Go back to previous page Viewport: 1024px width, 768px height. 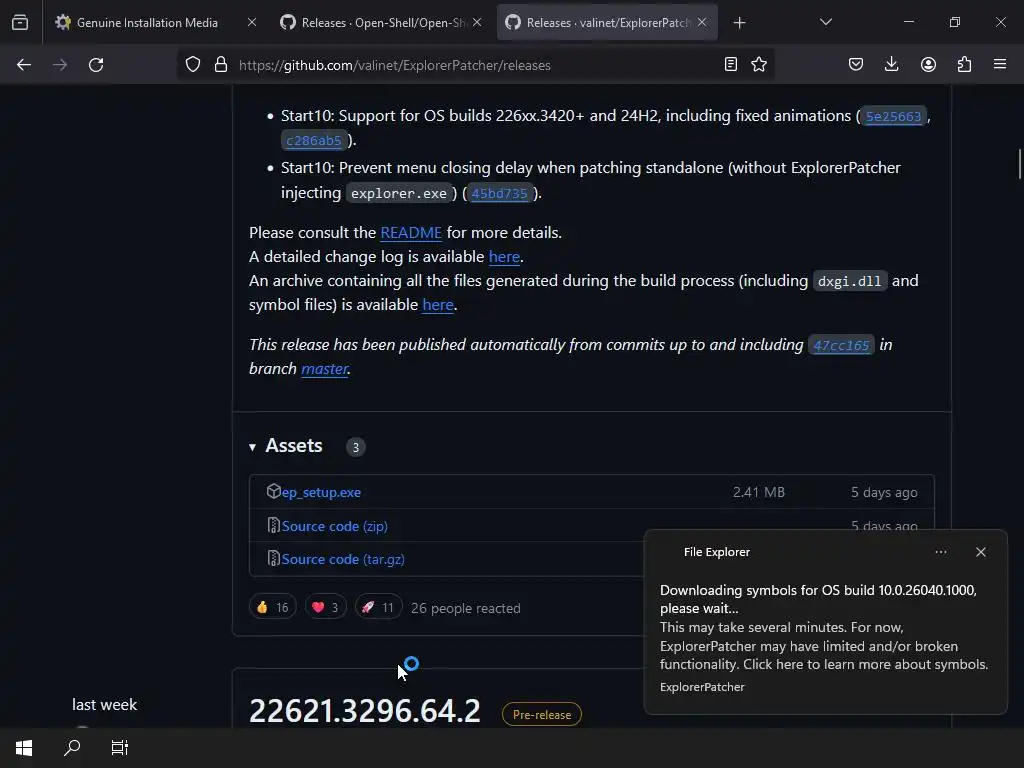point(24,65)
